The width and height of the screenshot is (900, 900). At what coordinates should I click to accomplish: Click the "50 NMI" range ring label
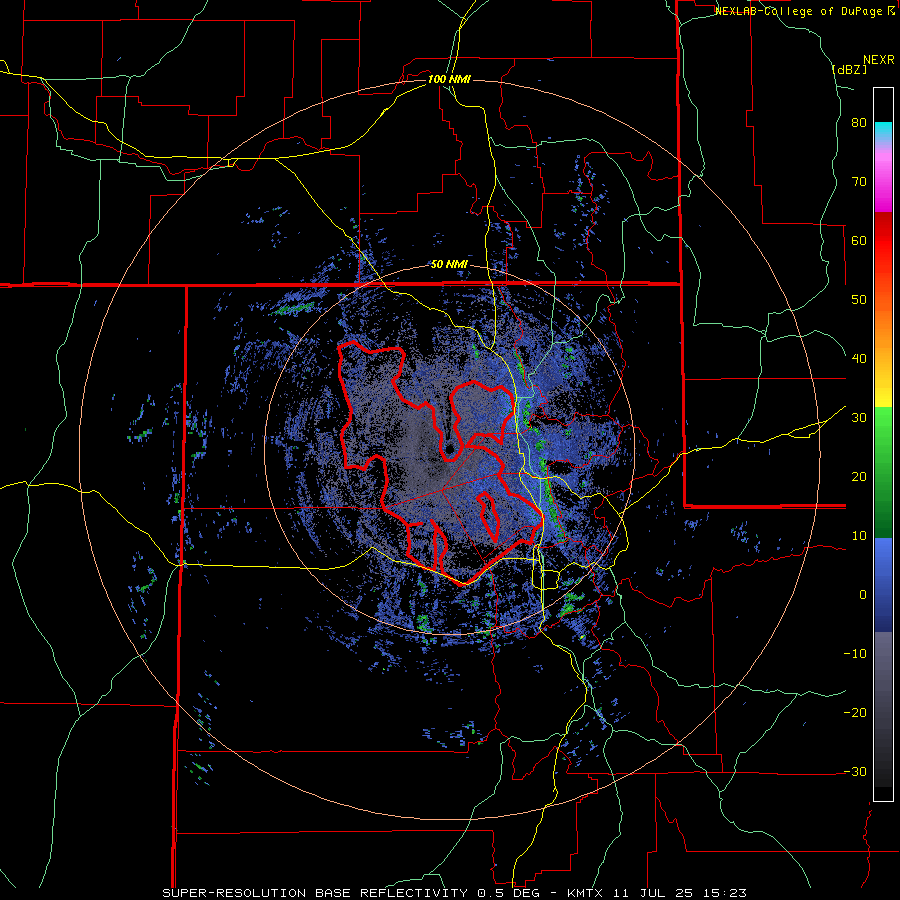[x=449, y=265]
